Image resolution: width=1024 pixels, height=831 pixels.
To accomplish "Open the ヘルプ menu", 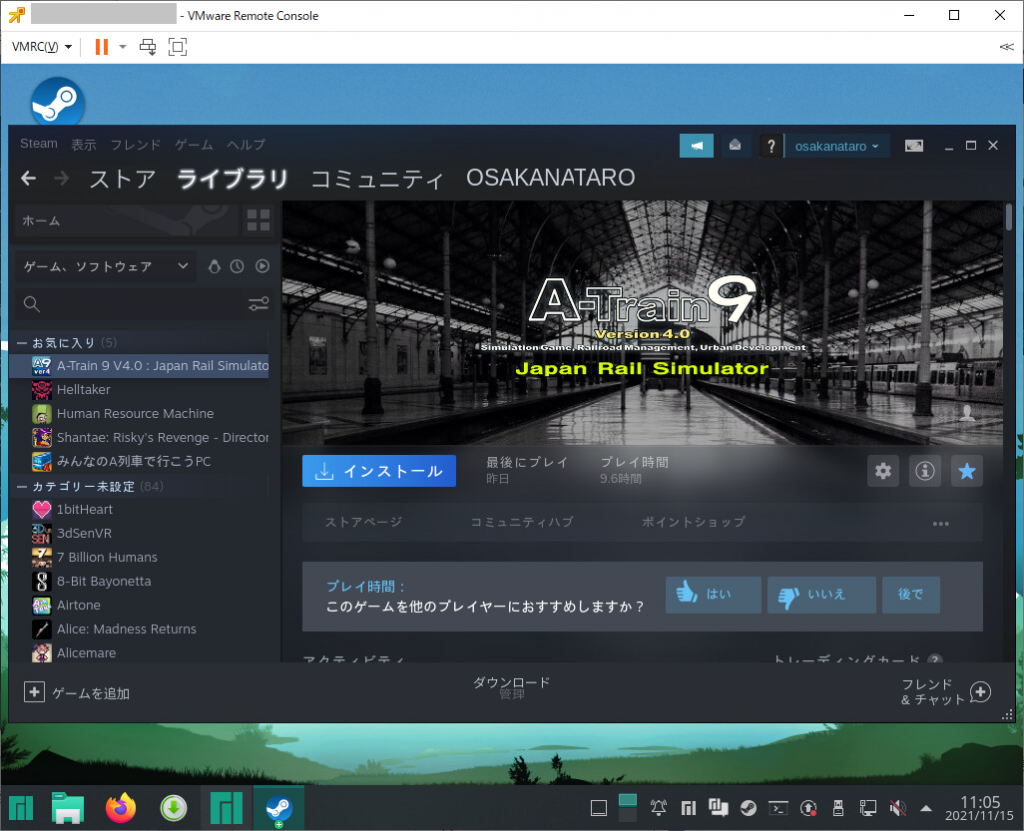I will pyautogui.click(x=246, y=144).
